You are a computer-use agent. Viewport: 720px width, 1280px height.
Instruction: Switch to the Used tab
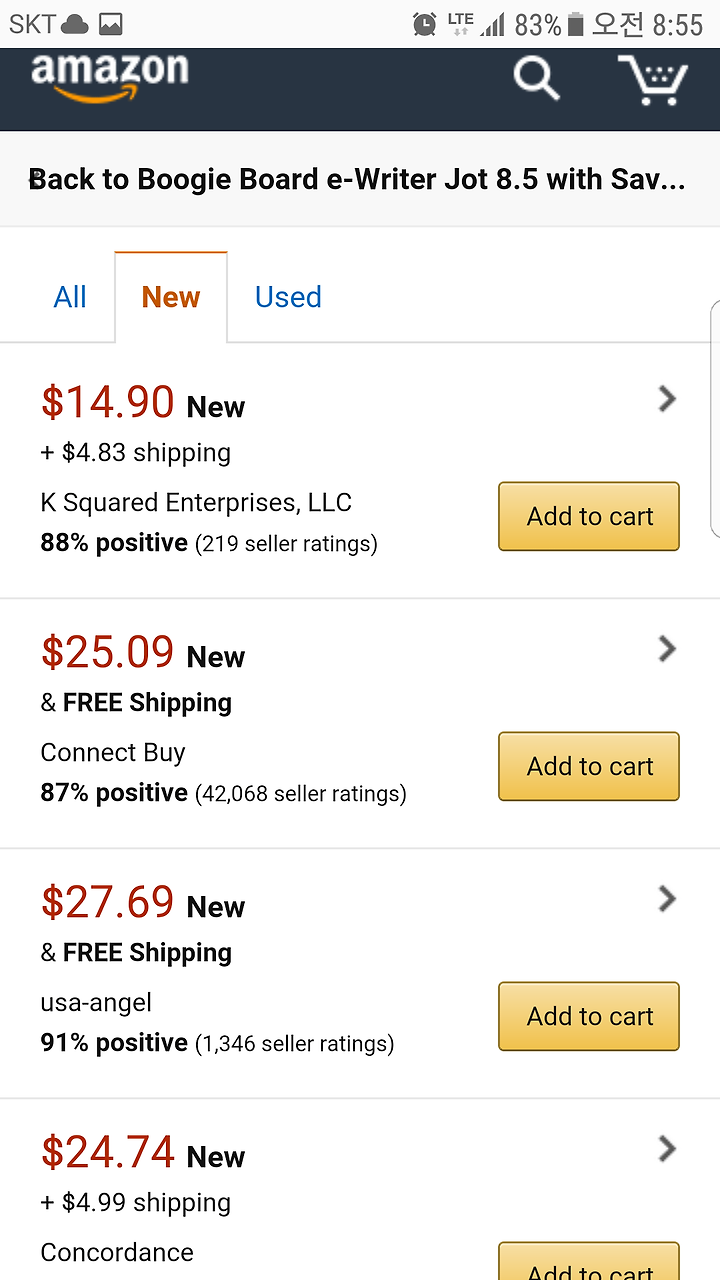pyautogui.click(x=288, y=297)
